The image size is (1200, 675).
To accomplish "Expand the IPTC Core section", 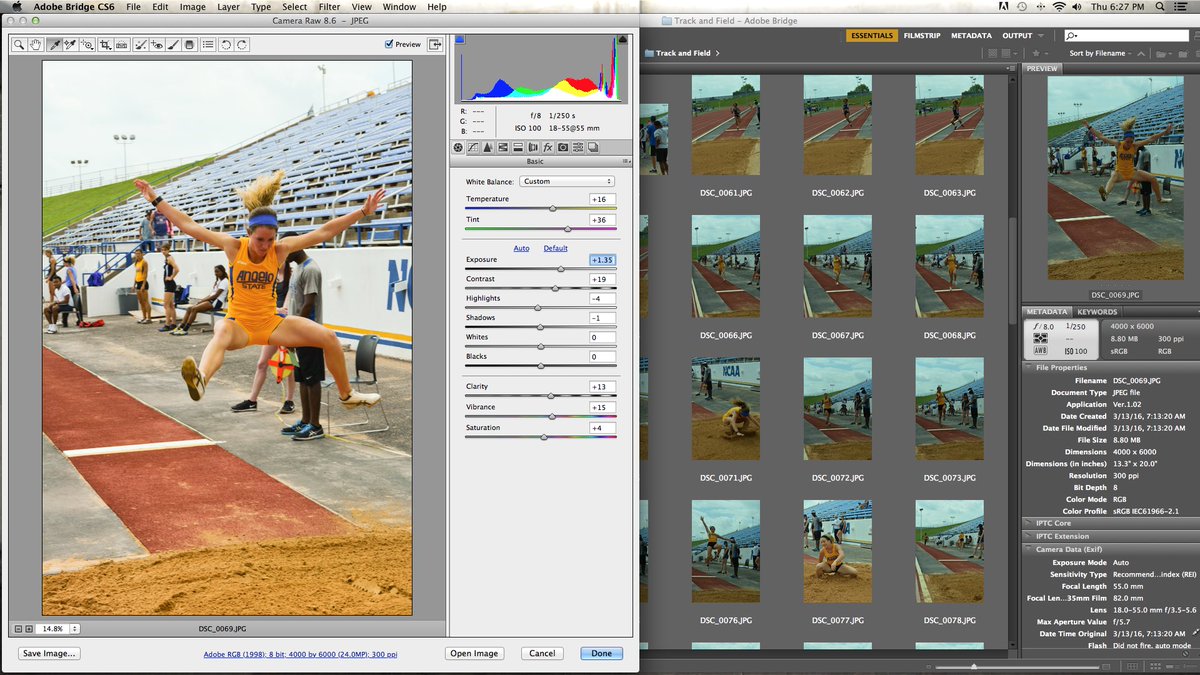I will (1110, 523).
